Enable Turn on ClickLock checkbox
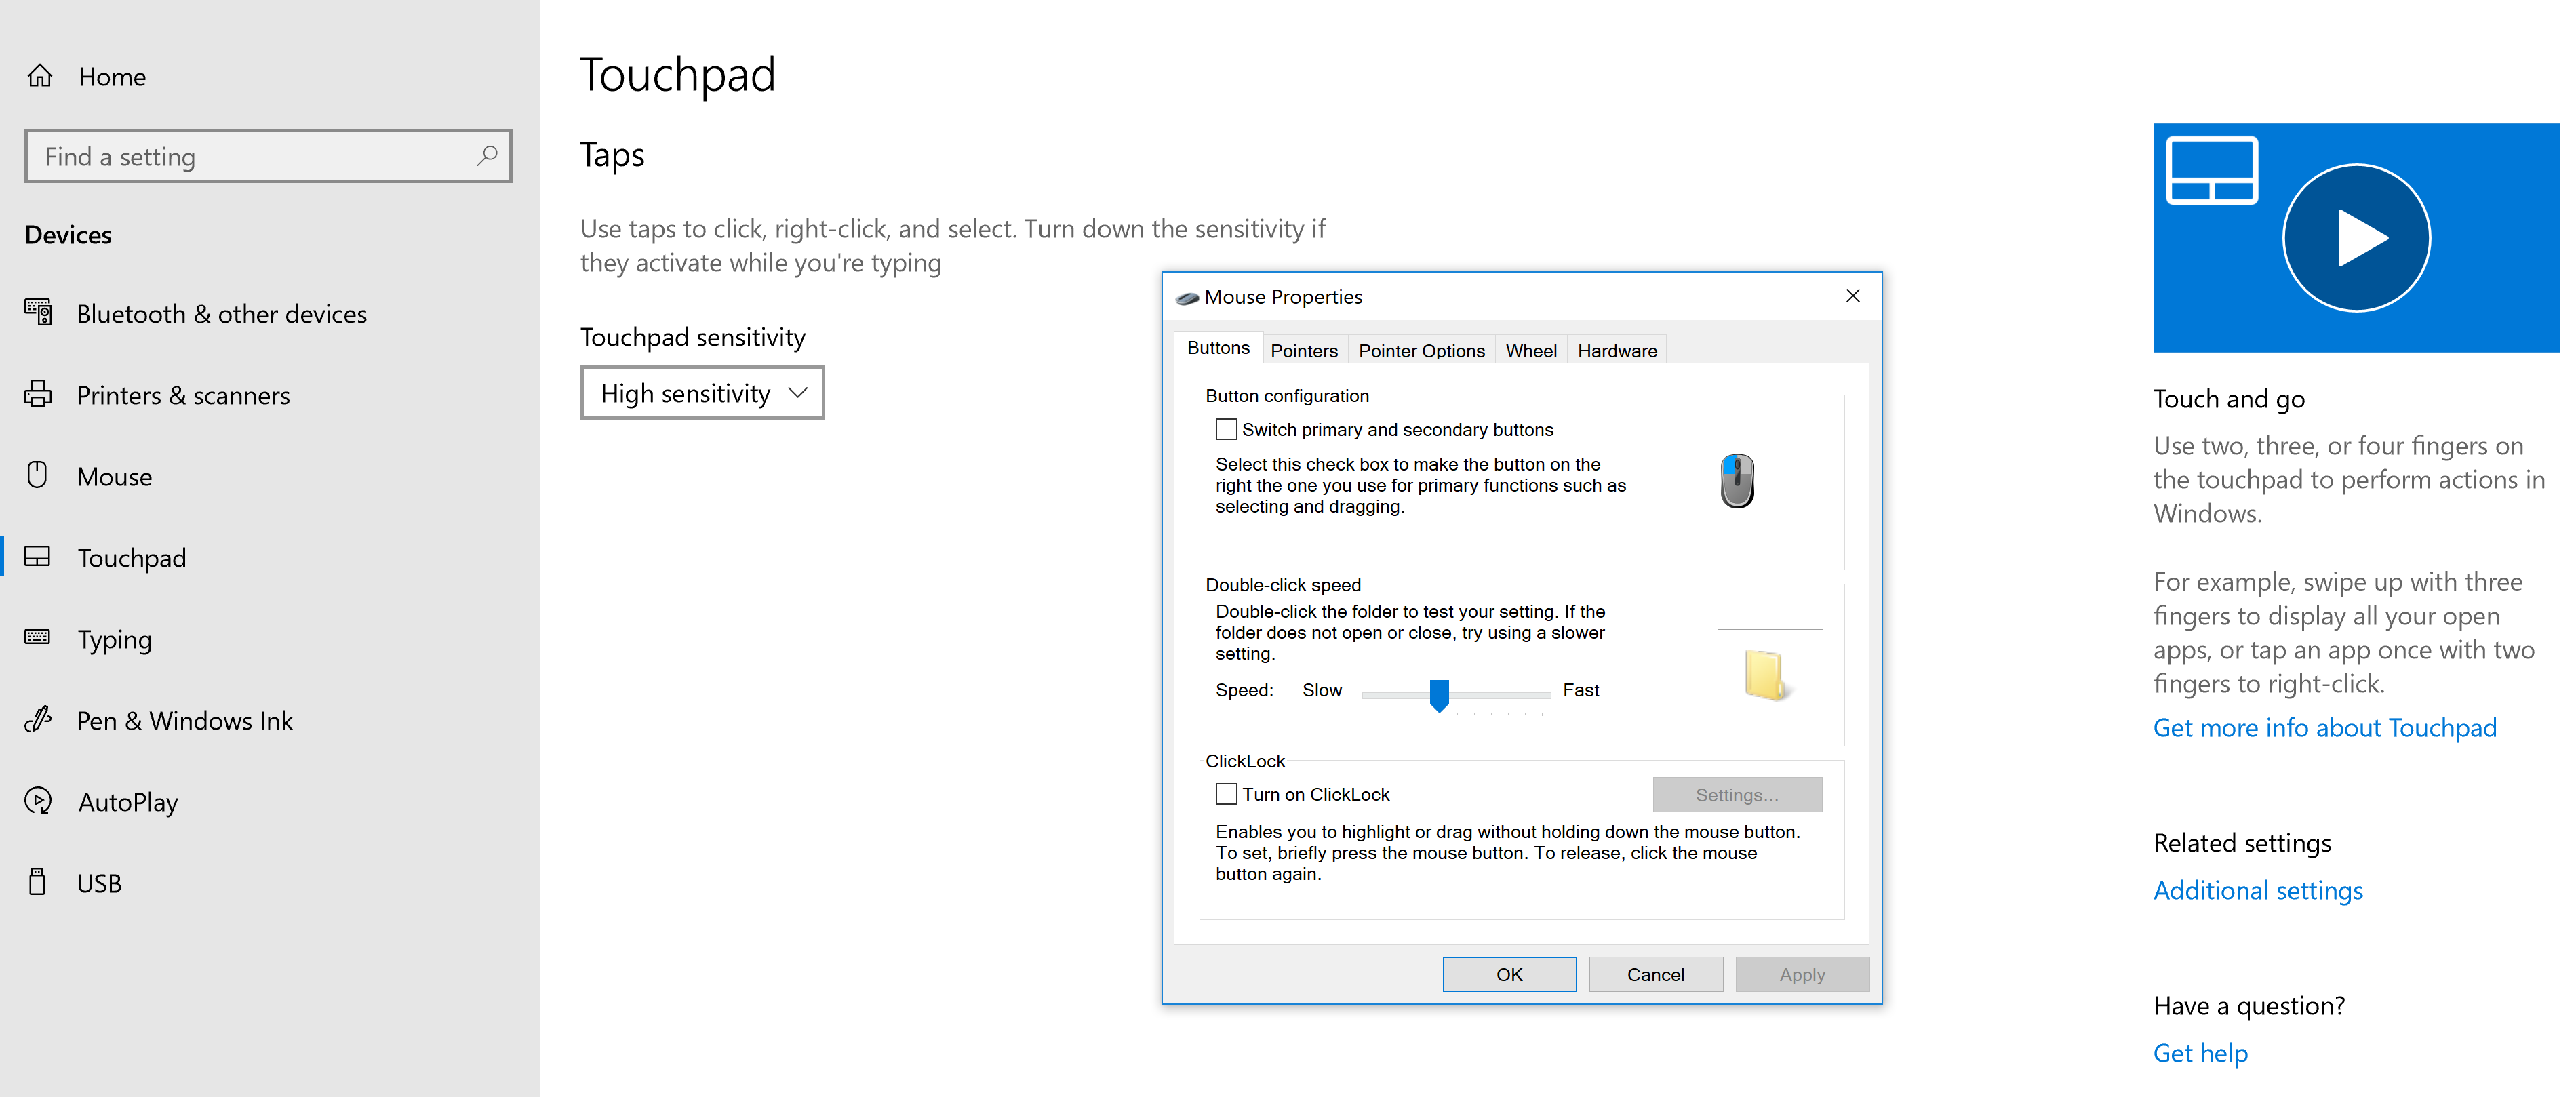 1226,794
